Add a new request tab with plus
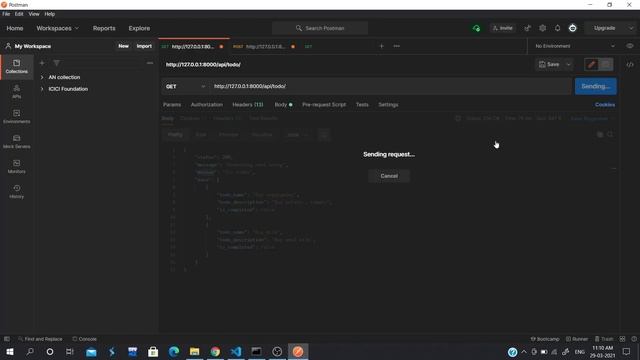 [382, 46]
